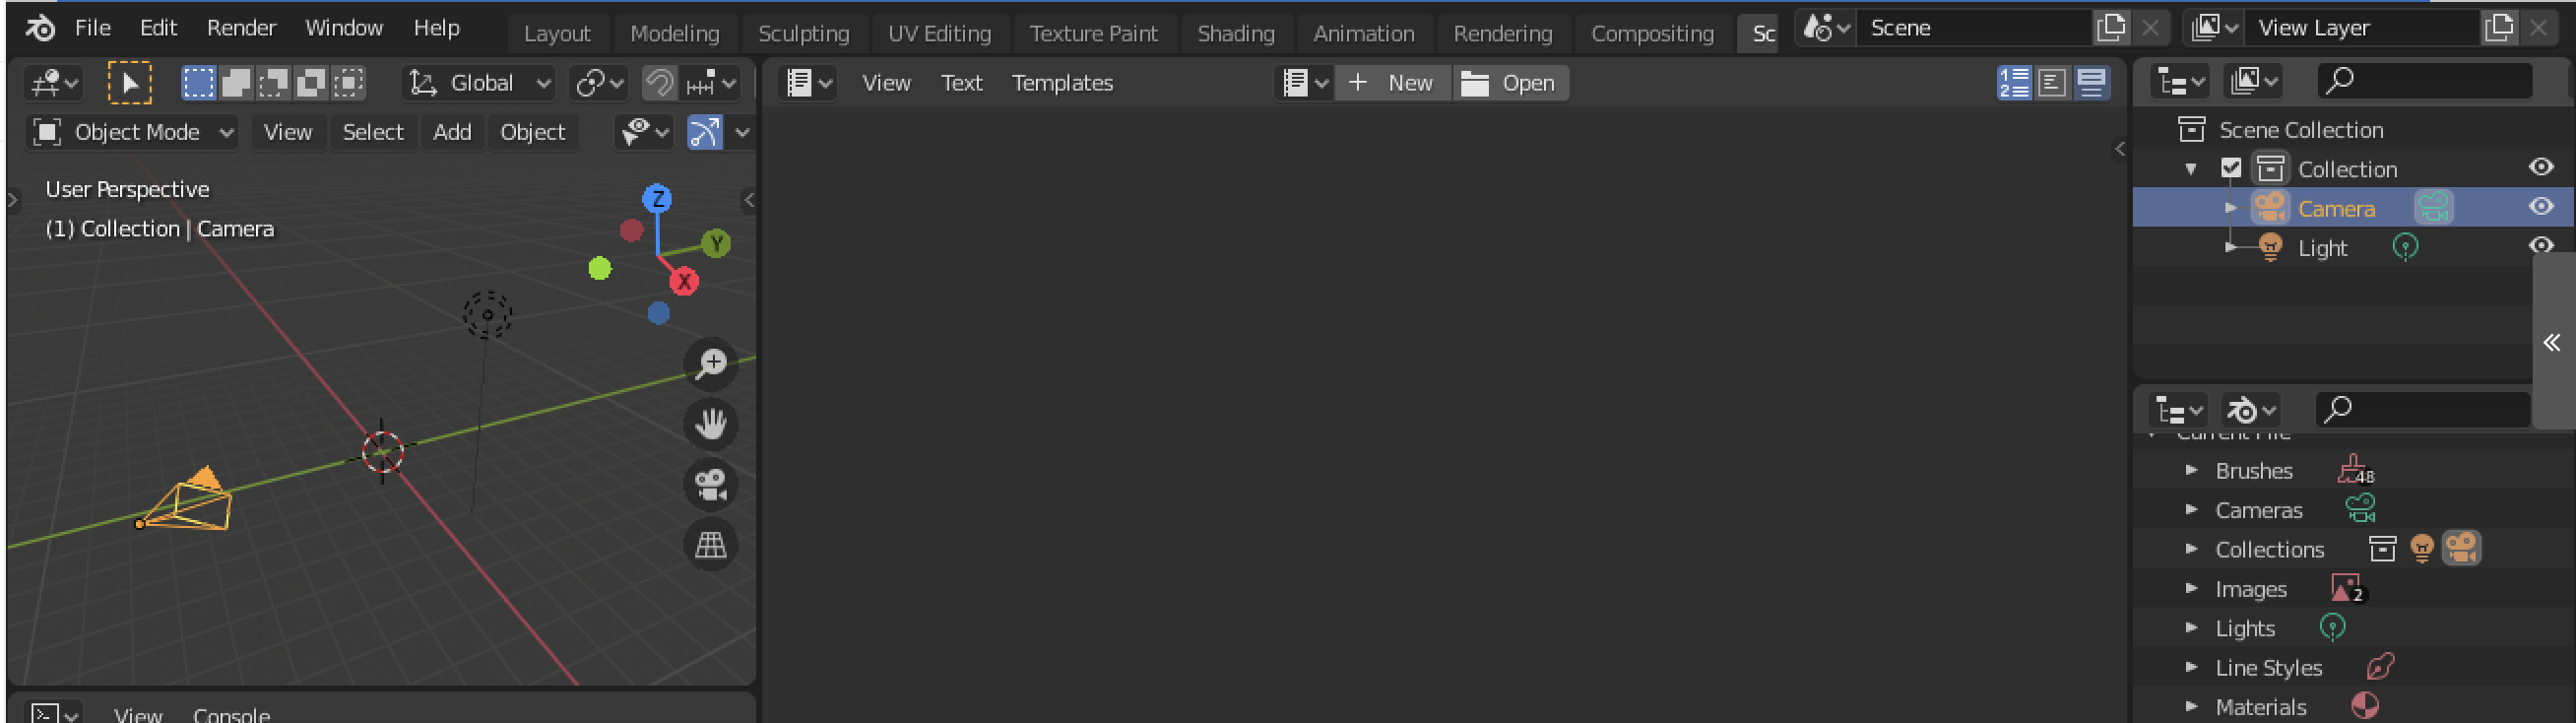This screenshot has height=723, width=2576.
Task: Click the new scene copy icon
Action: click(x=2111, y=28)
